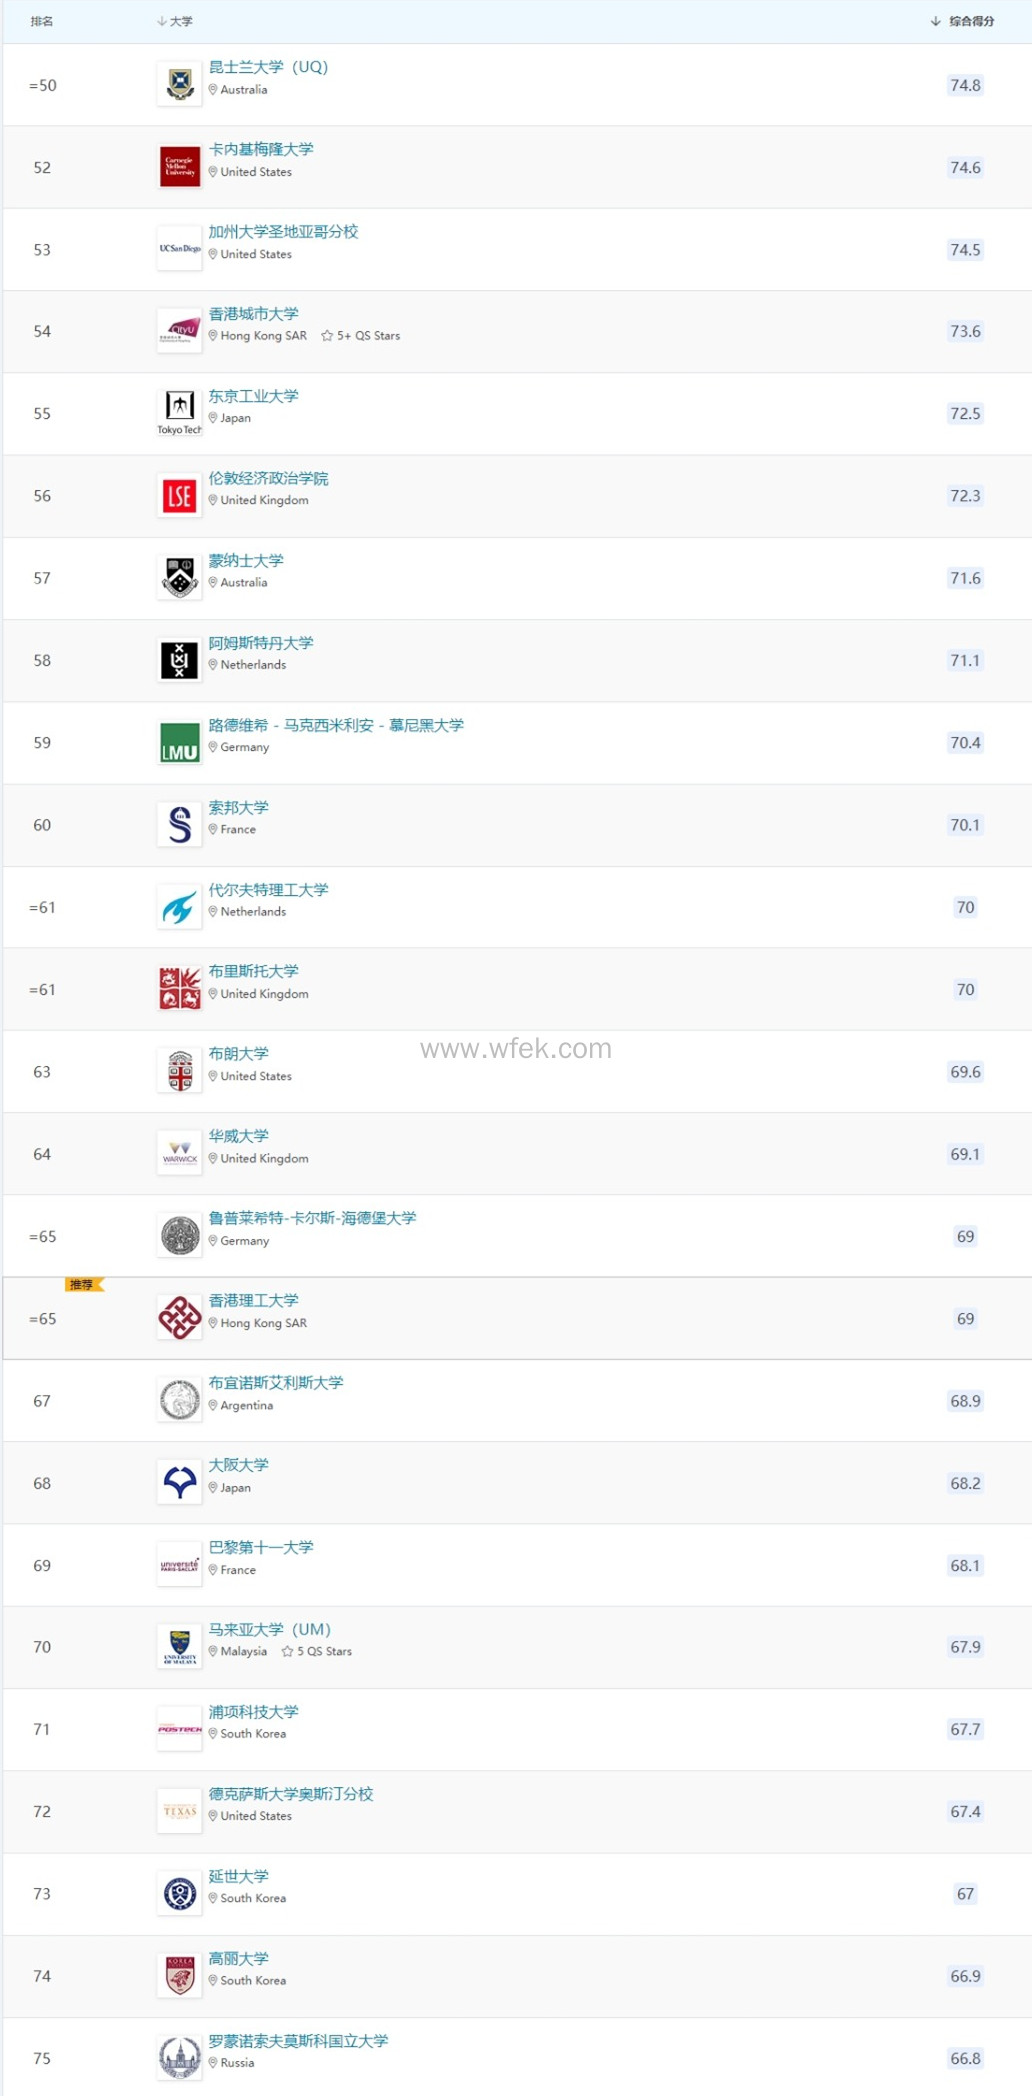
Task: Click the orange 推荐 tag
Action: tap(83, 1284)
